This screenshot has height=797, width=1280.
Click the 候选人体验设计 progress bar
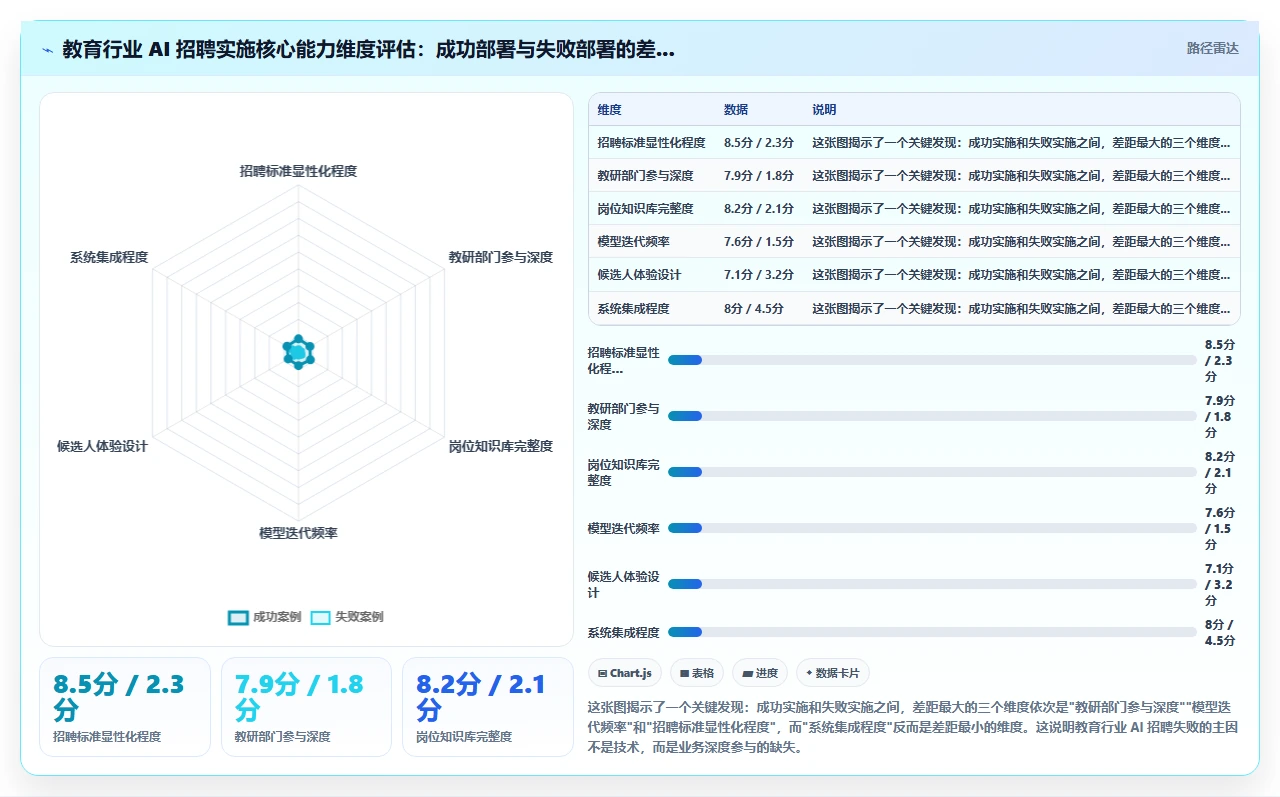[932, 584]
